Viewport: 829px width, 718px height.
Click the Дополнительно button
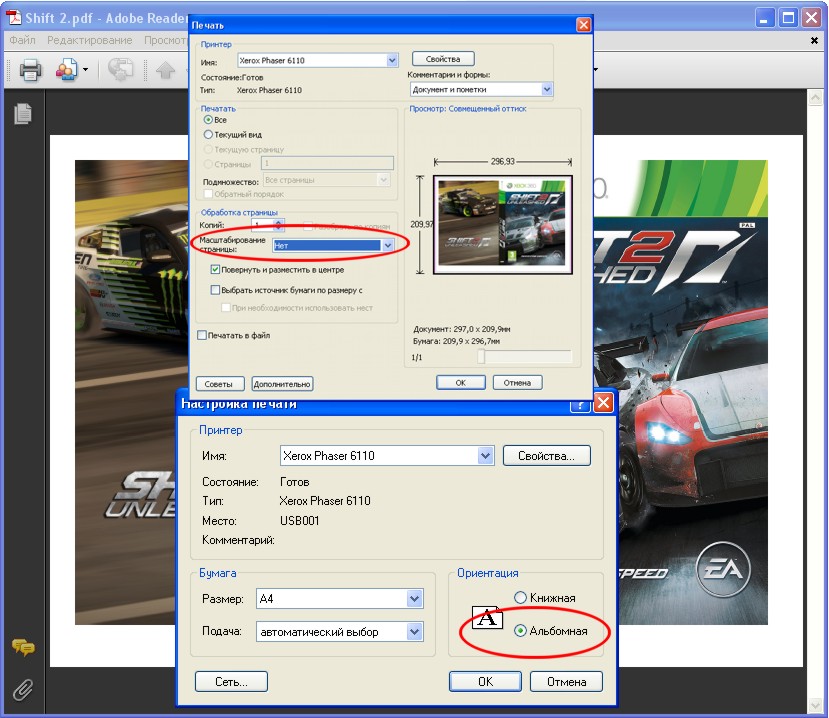tap(282, 384)
